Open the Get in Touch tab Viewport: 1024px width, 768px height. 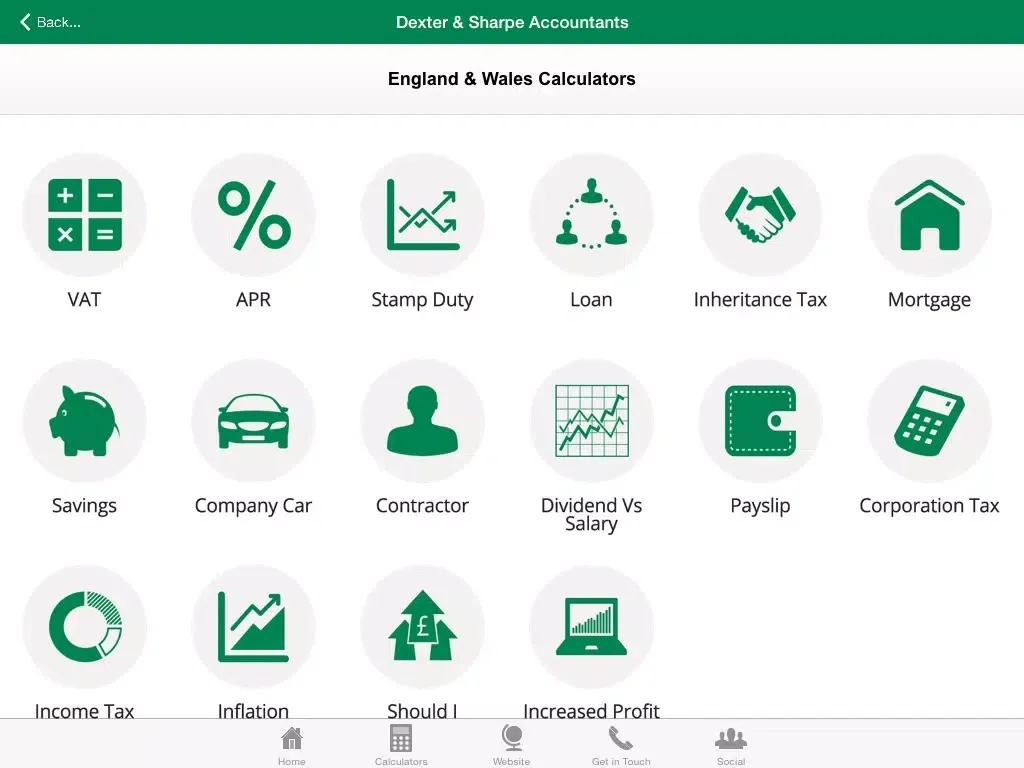pos(621,746)
